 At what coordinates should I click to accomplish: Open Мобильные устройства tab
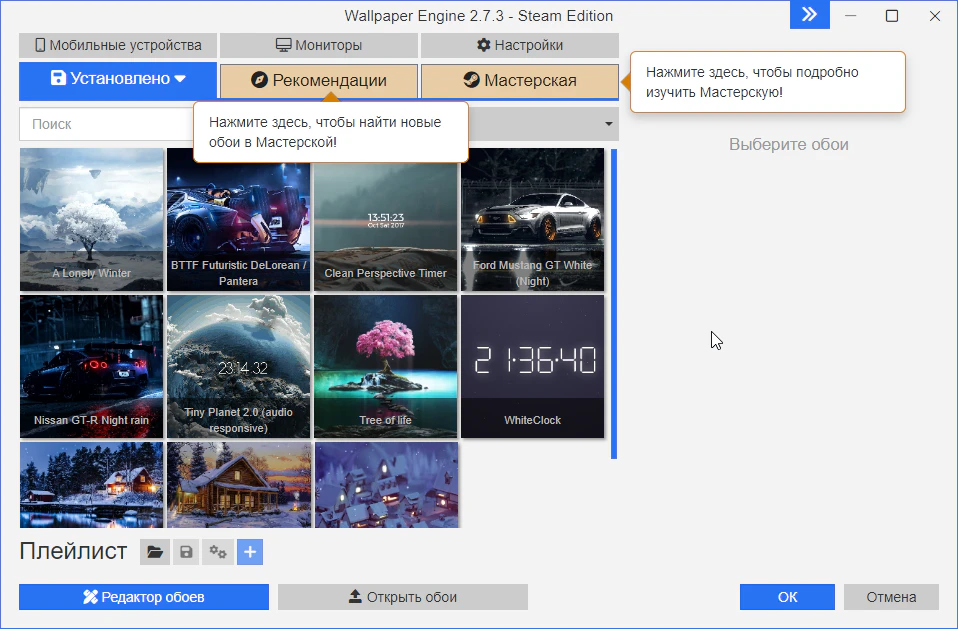[x=118, y=45]
